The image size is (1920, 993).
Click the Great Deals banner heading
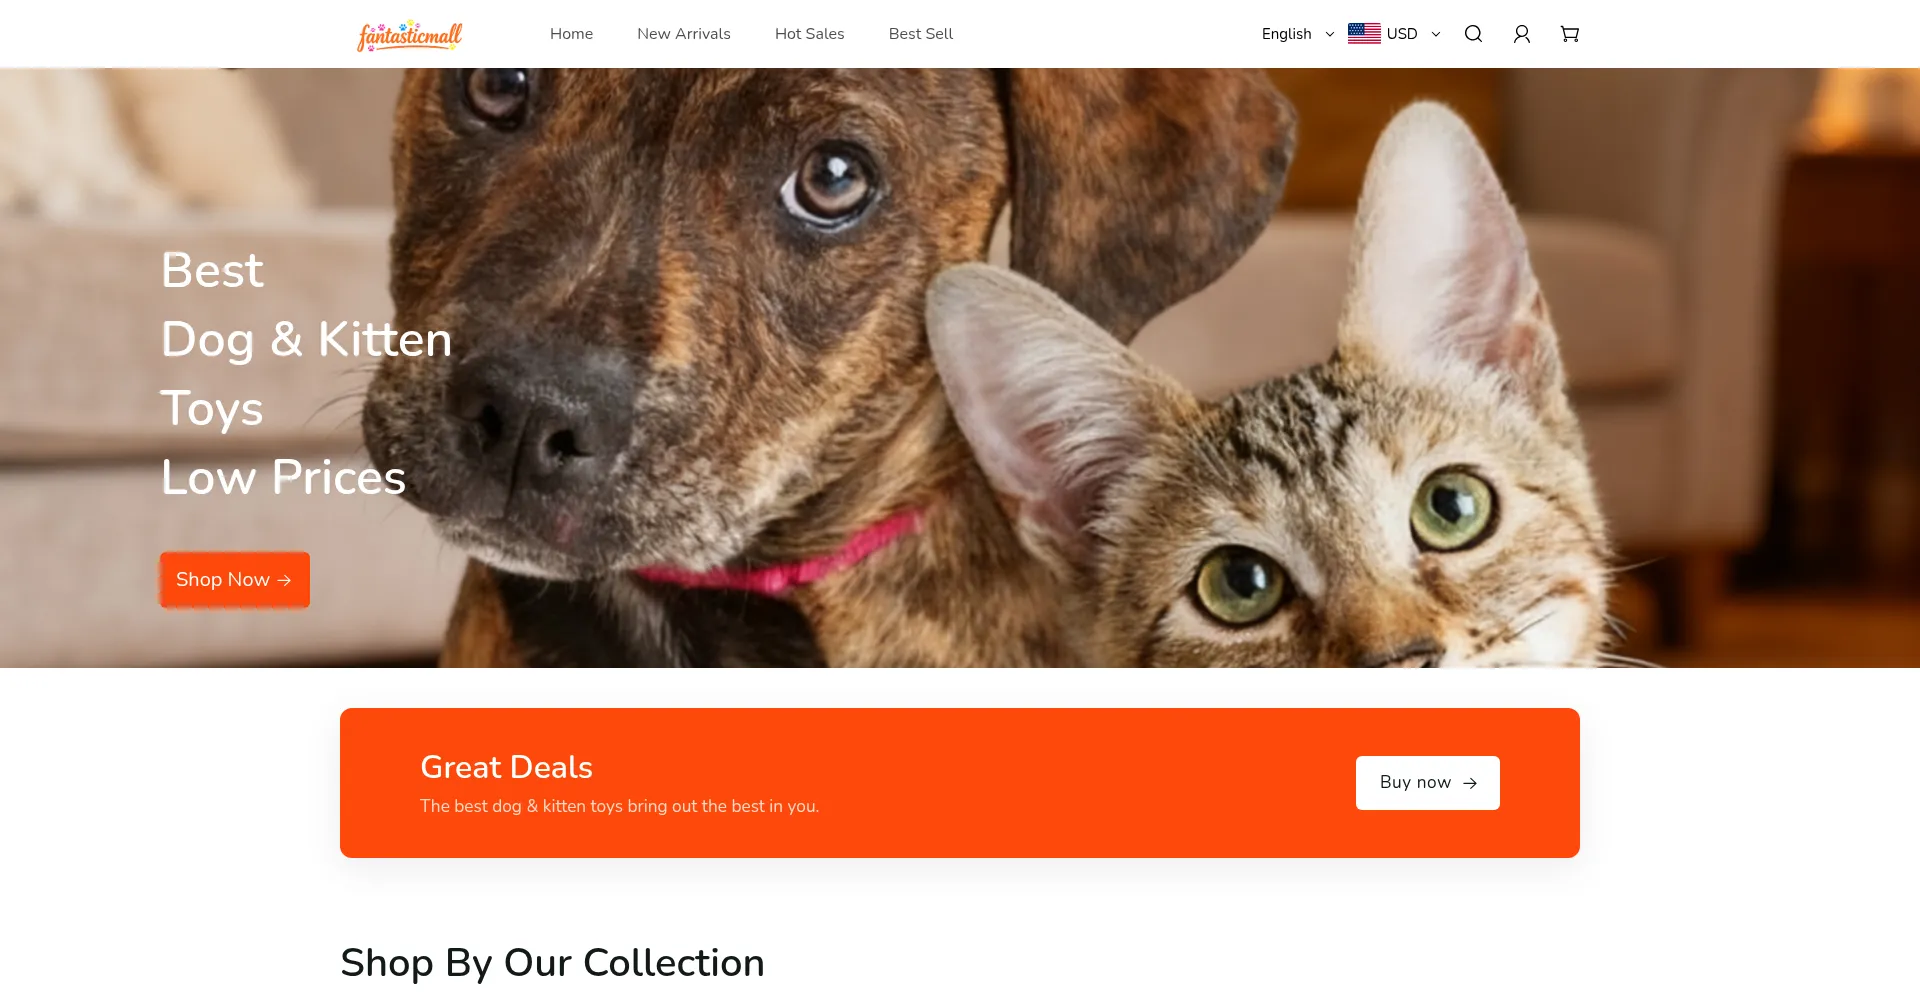pyautogui.click(x=506, y=767)
